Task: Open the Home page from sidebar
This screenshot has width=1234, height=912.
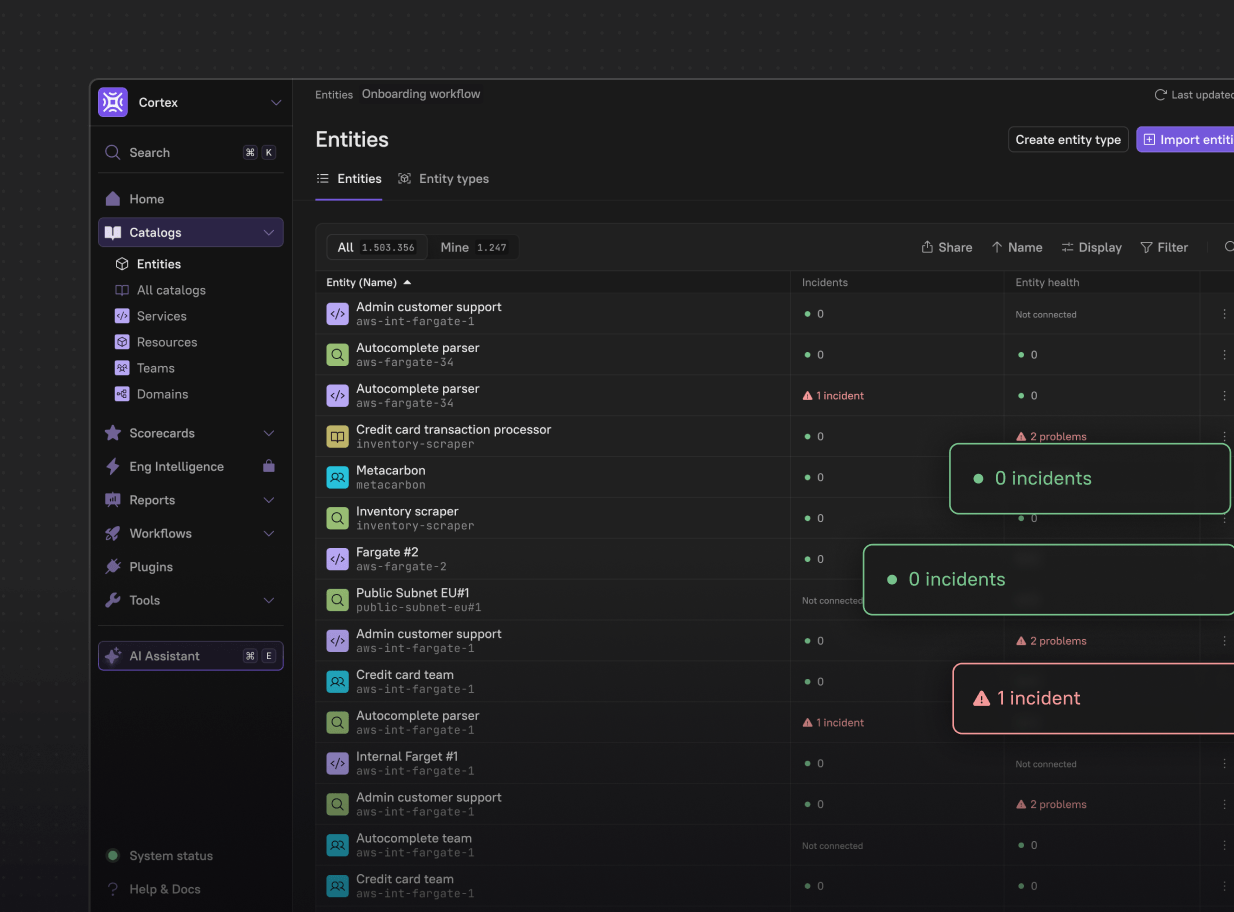Action: pos(146,199)
